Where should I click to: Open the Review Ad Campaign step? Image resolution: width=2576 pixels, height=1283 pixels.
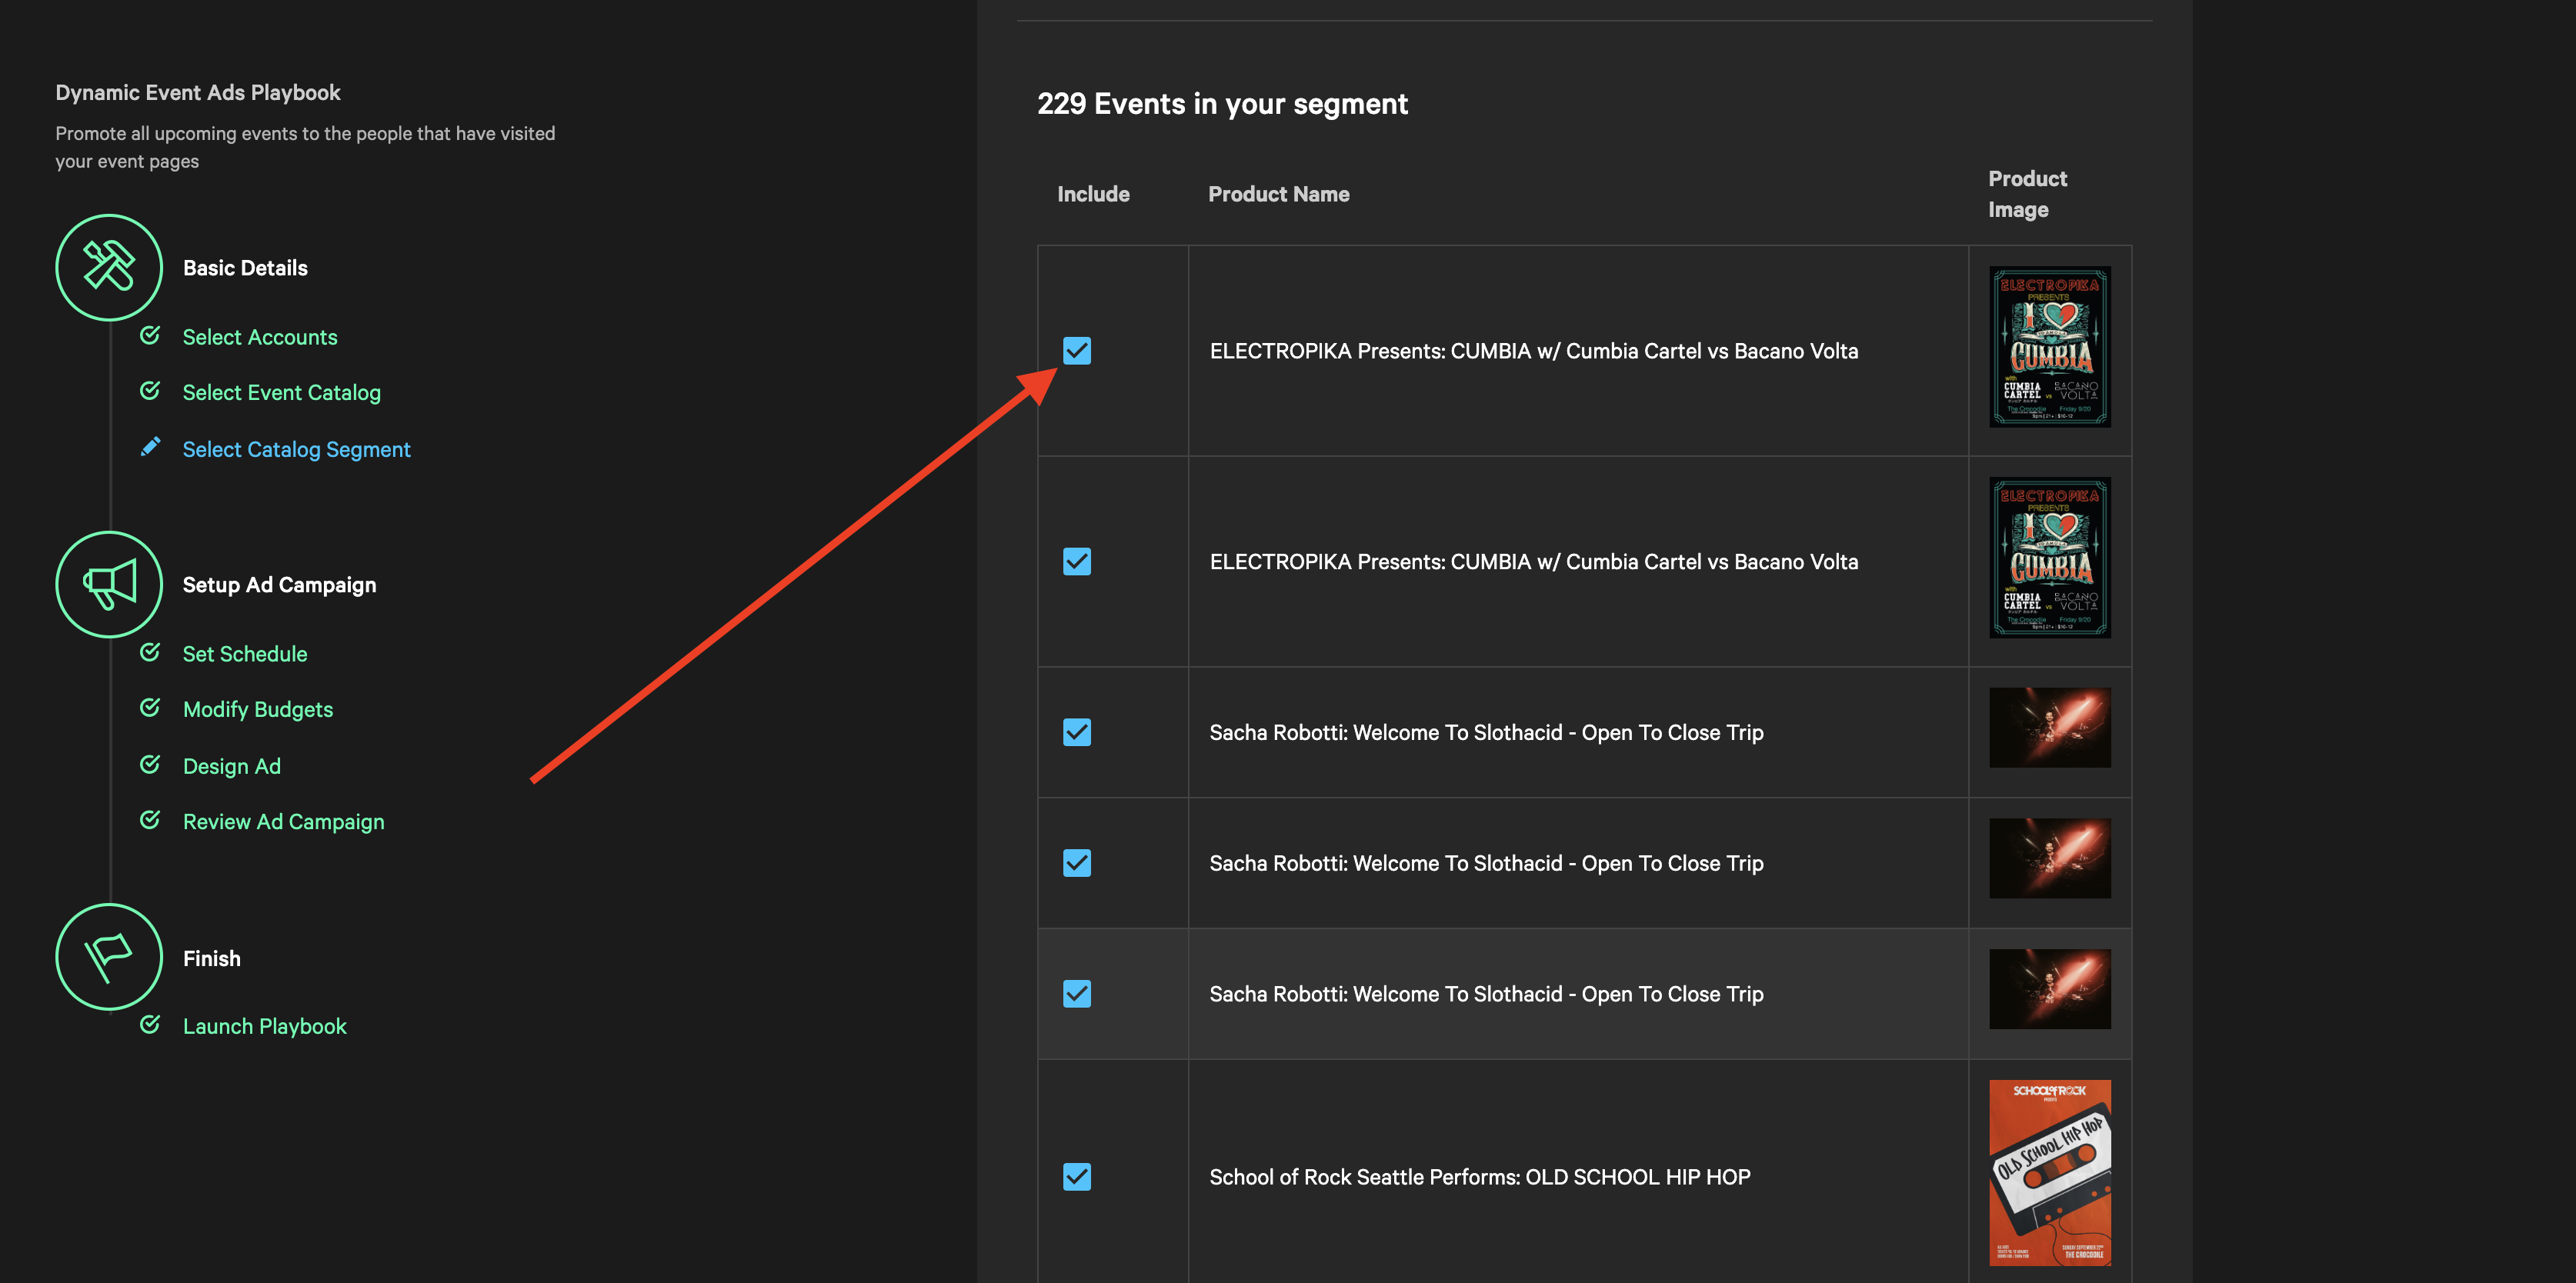(x=283, y=822)
